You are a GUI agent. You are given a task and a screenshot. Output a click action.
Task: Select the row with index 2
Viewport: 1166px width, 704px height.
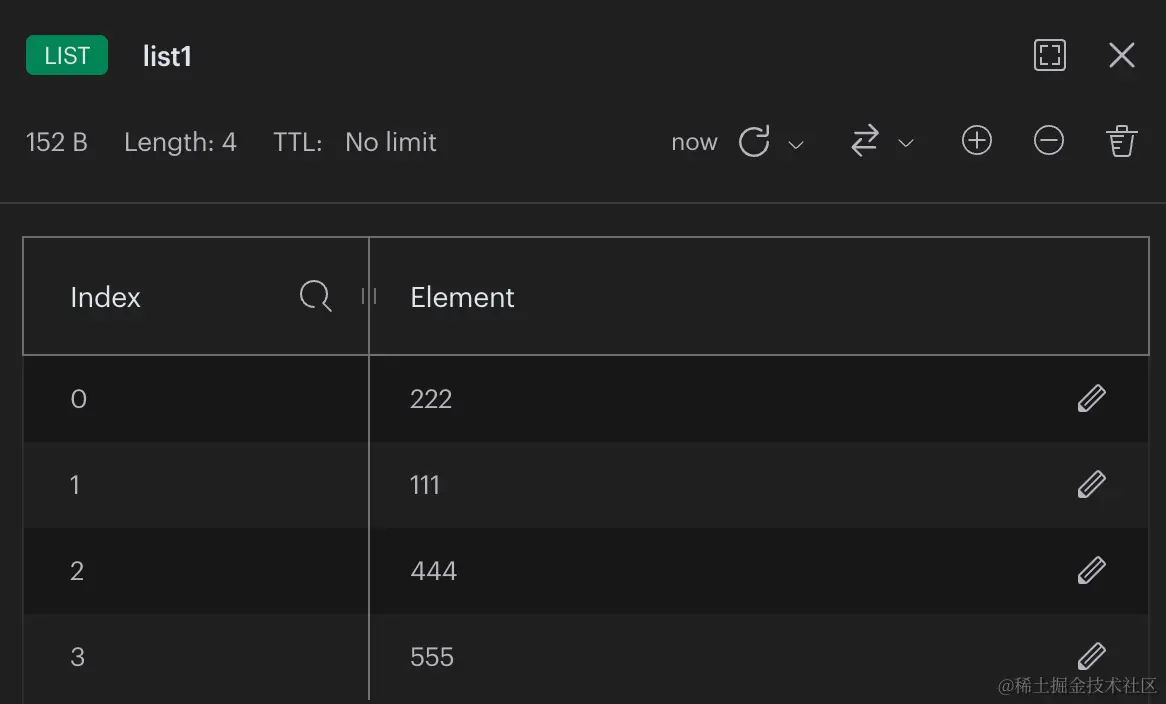[x=586, y=571]
